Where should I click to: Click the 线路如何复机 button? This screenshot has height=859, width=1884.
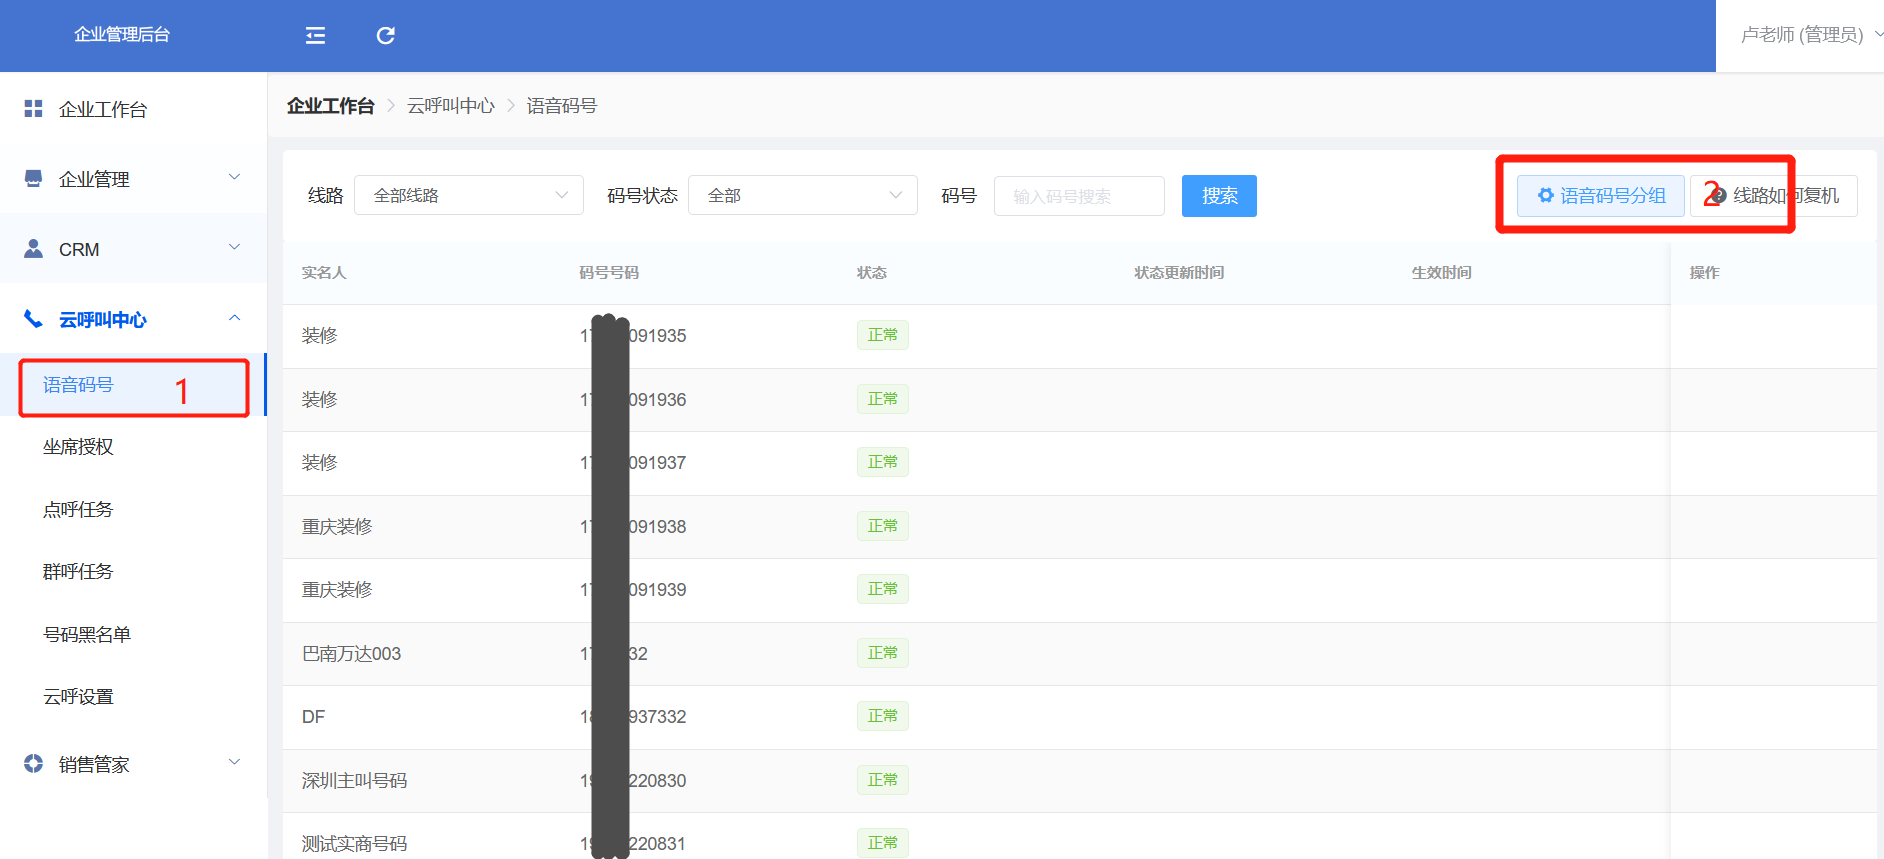point(1774,196)
